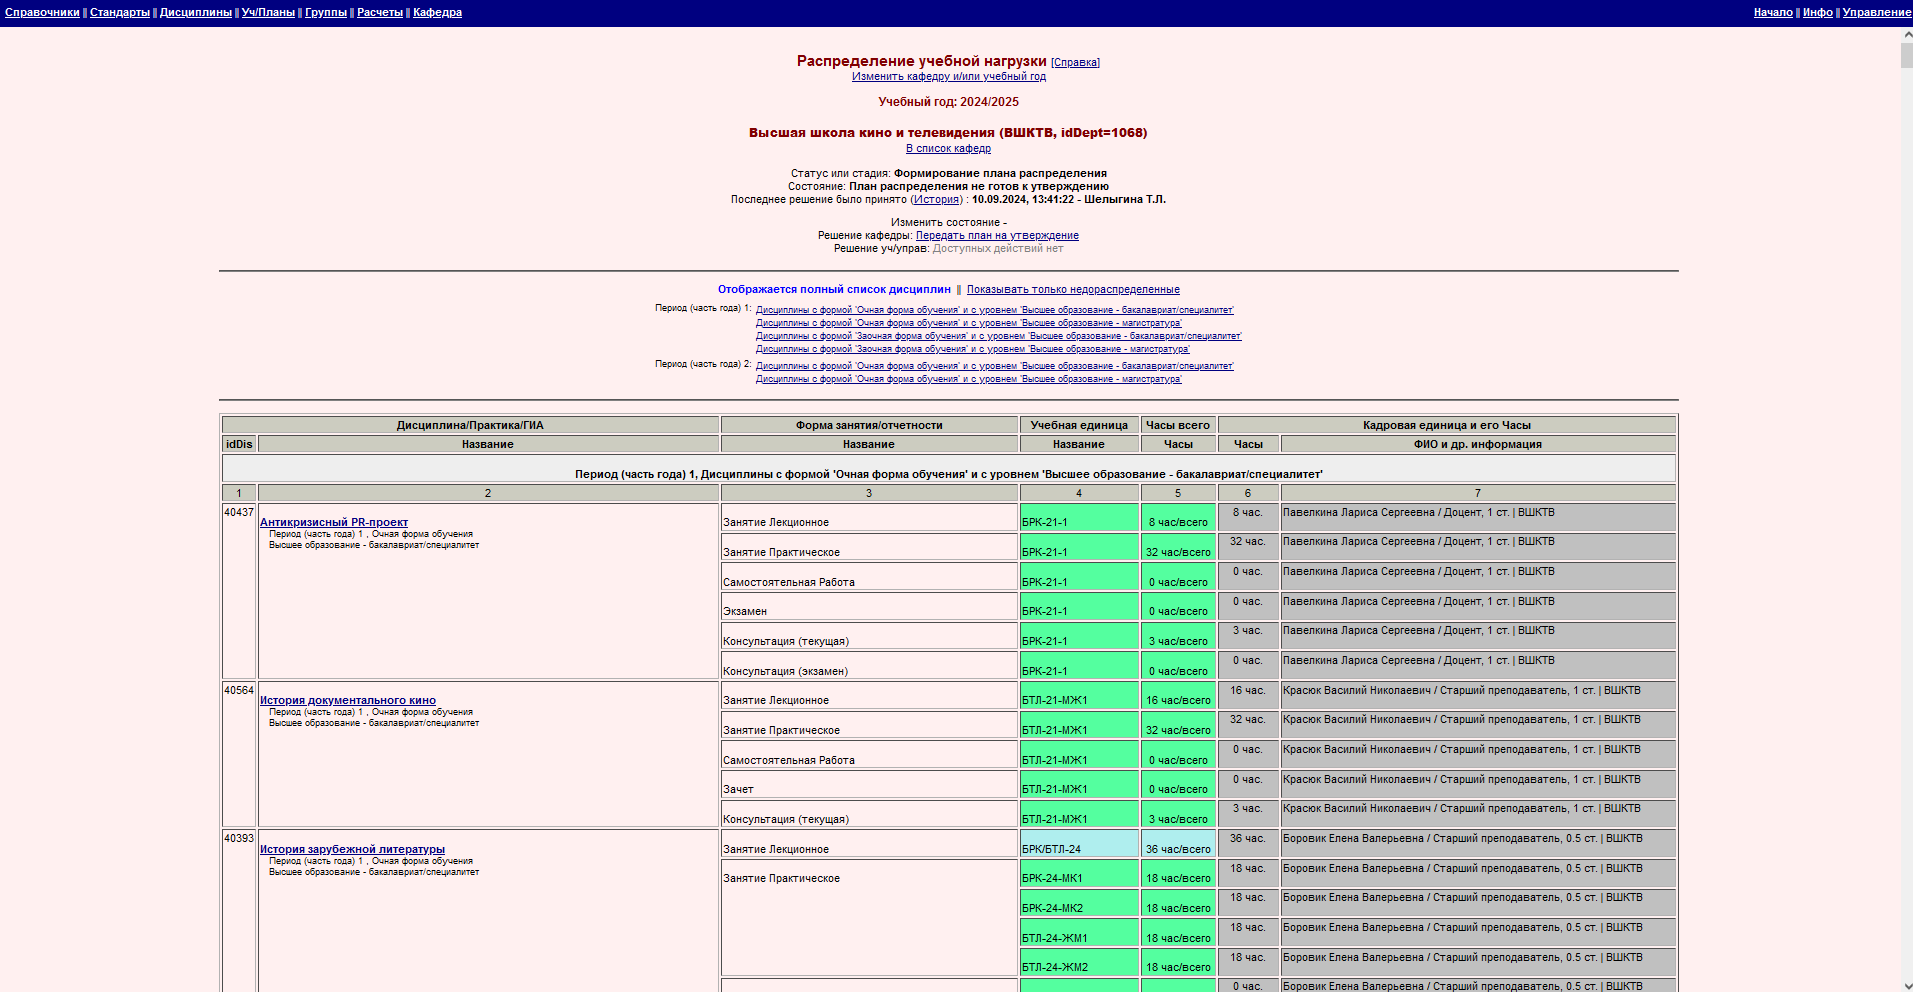Click the vertical scrollbar up arrow
Image resolution: width=1913 pixels, height=992 pixels.
pyautogui.click(x=1906, y=34)
